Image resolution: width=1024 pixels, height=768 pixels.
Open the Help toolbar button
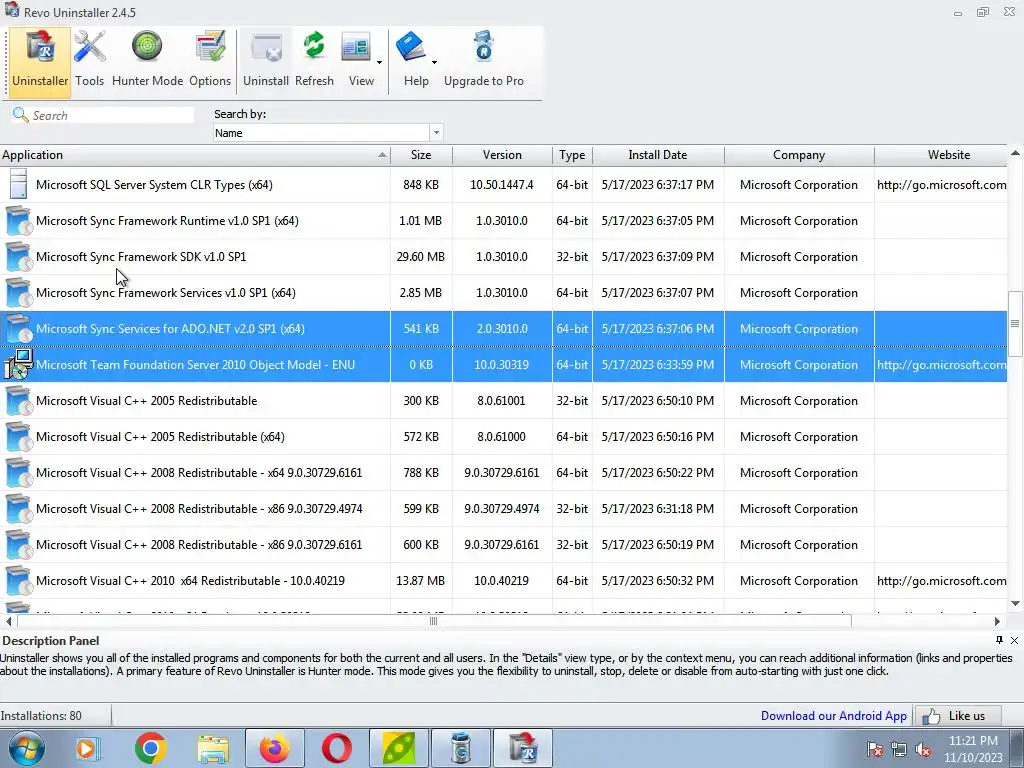coord(414,61)
